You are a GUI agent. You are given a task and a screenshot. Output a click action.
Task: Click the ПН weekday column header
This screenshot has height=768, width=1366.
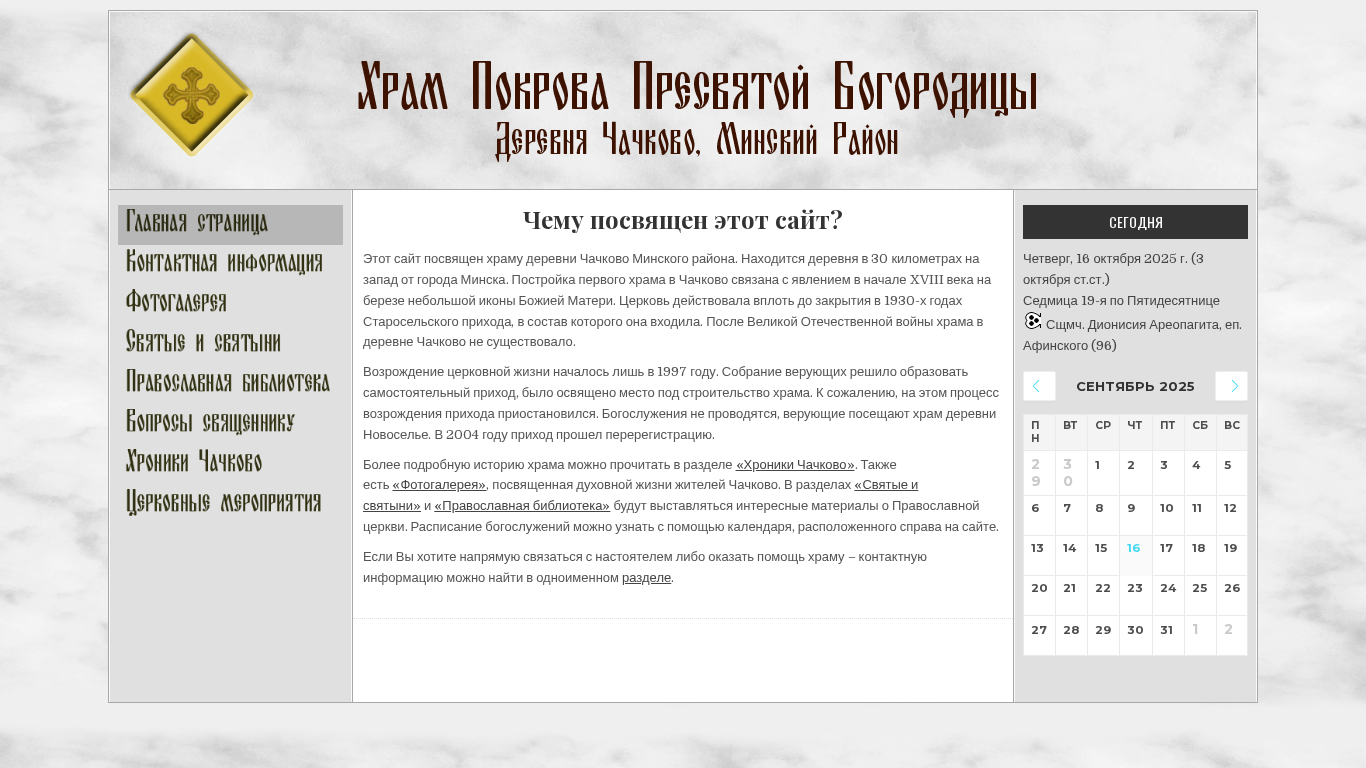click(1039, 432)
